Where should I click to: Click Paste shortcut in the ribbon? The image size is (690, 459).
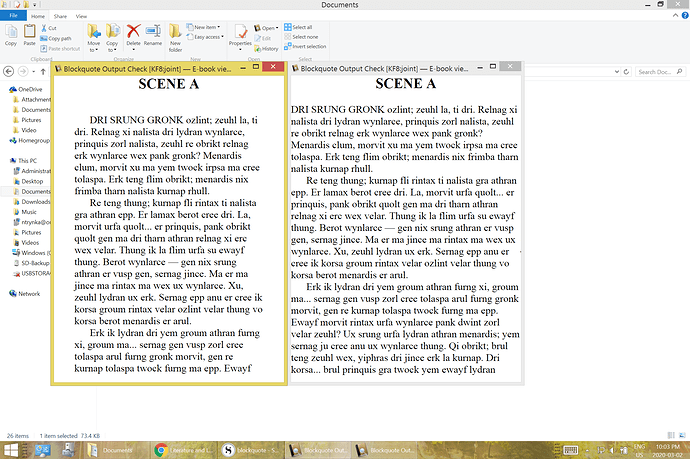pyautogui.click(x=60, y=48)
